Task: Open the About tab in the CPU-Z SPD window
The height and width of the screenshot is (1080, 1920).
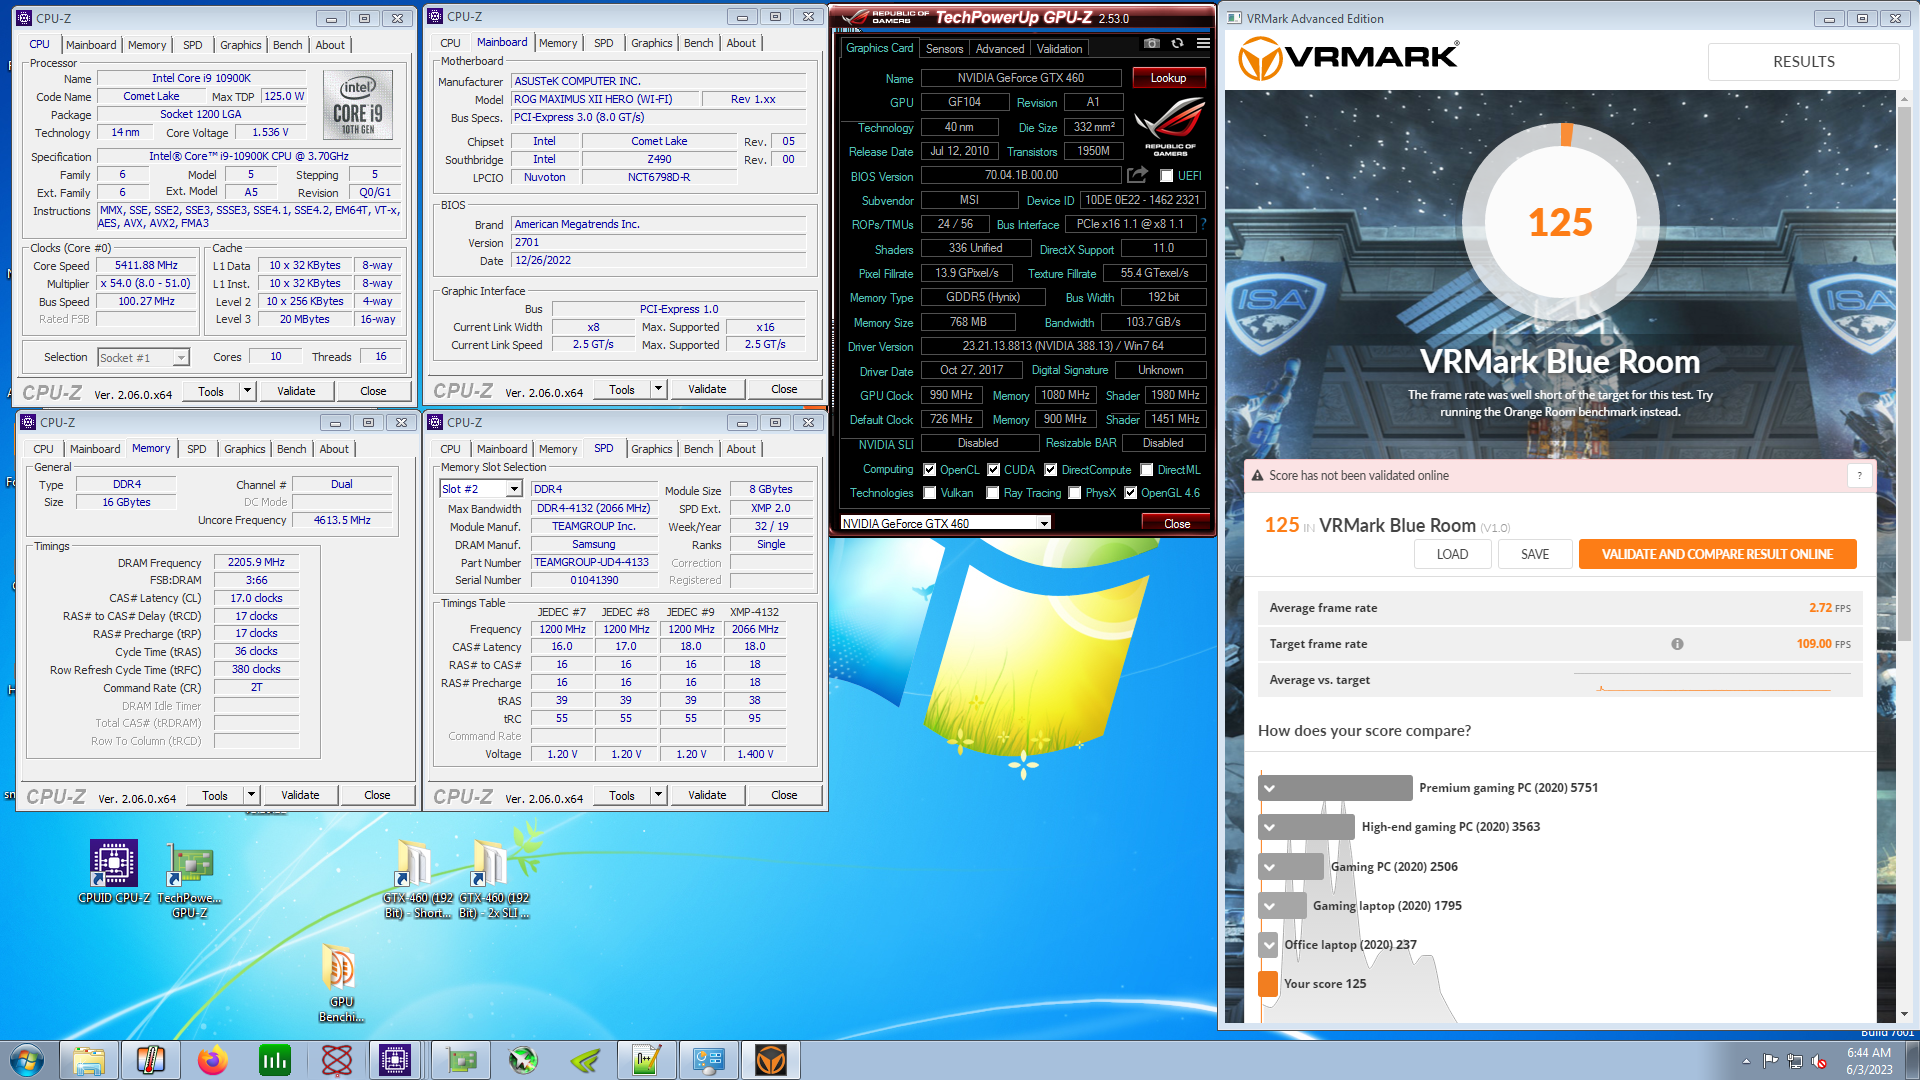Action: (741, 449)
